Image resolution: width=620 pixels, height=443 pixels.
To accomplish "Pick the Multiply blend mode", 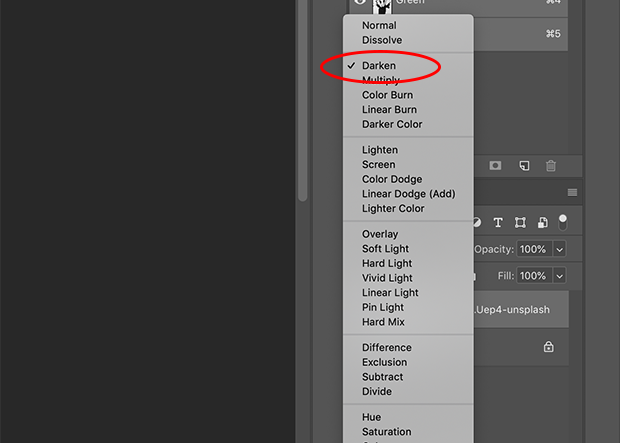I will [408, 80].
